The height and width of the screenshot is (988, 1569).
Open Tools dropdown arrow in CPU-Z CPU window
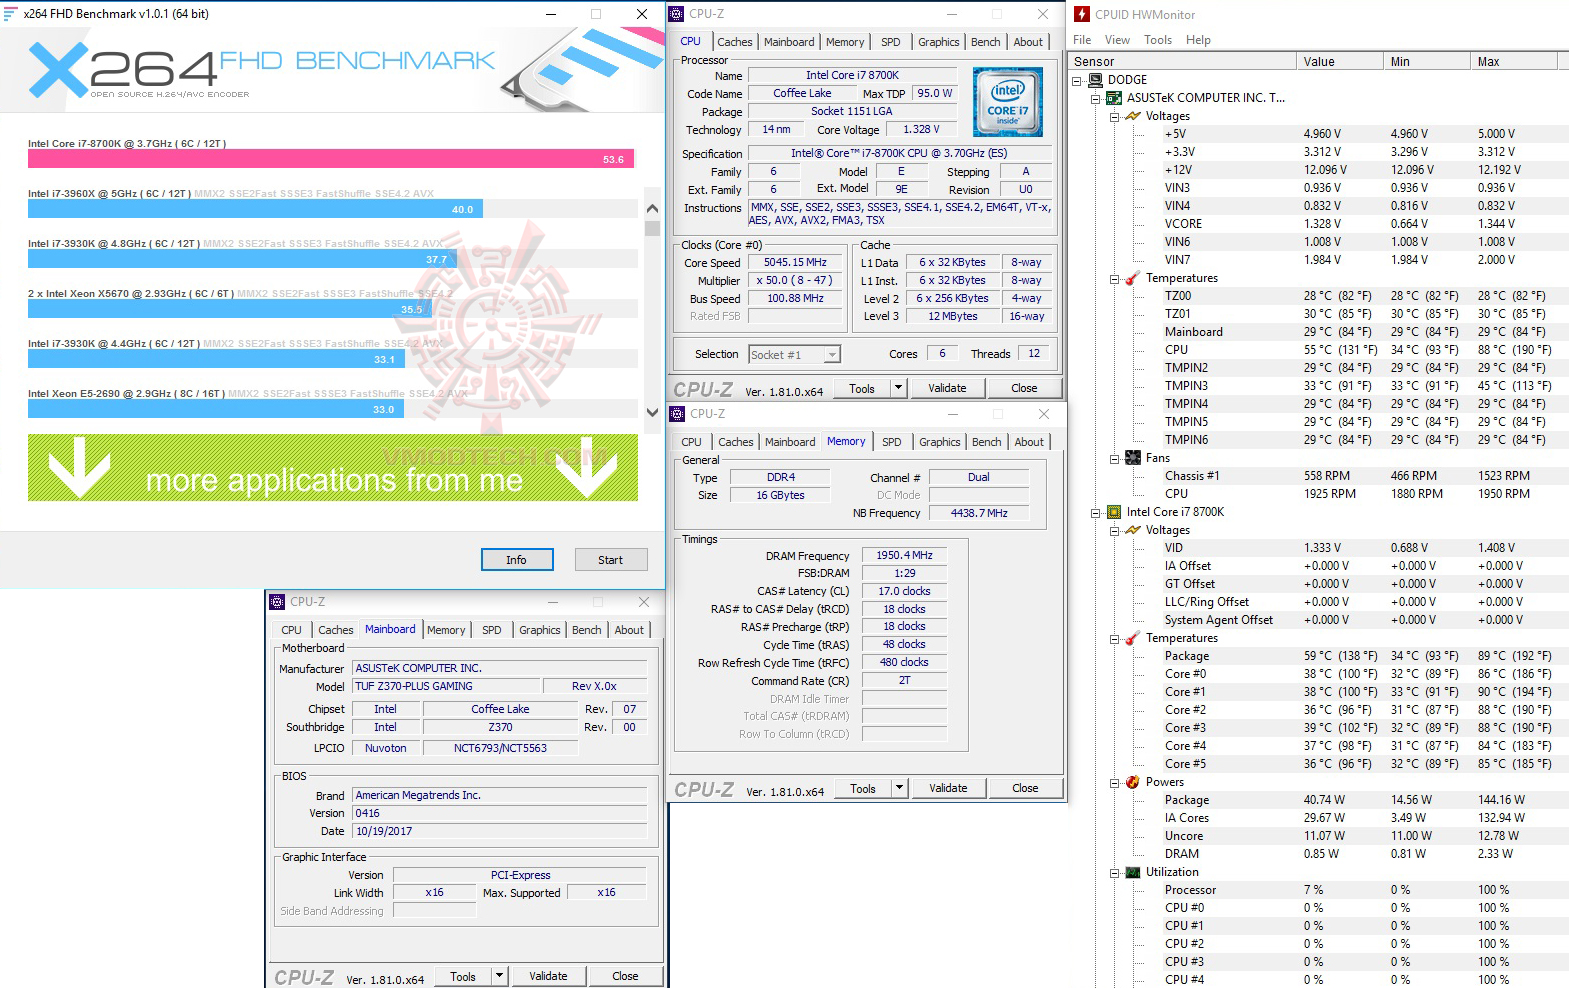898,388
